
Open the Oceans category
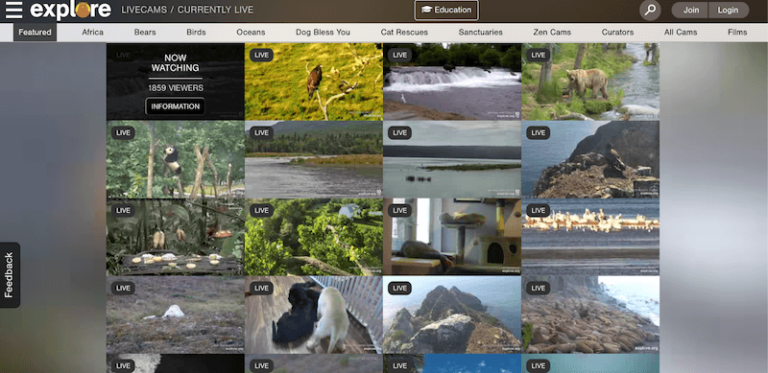pyautogui.click(x=251, y=32)
